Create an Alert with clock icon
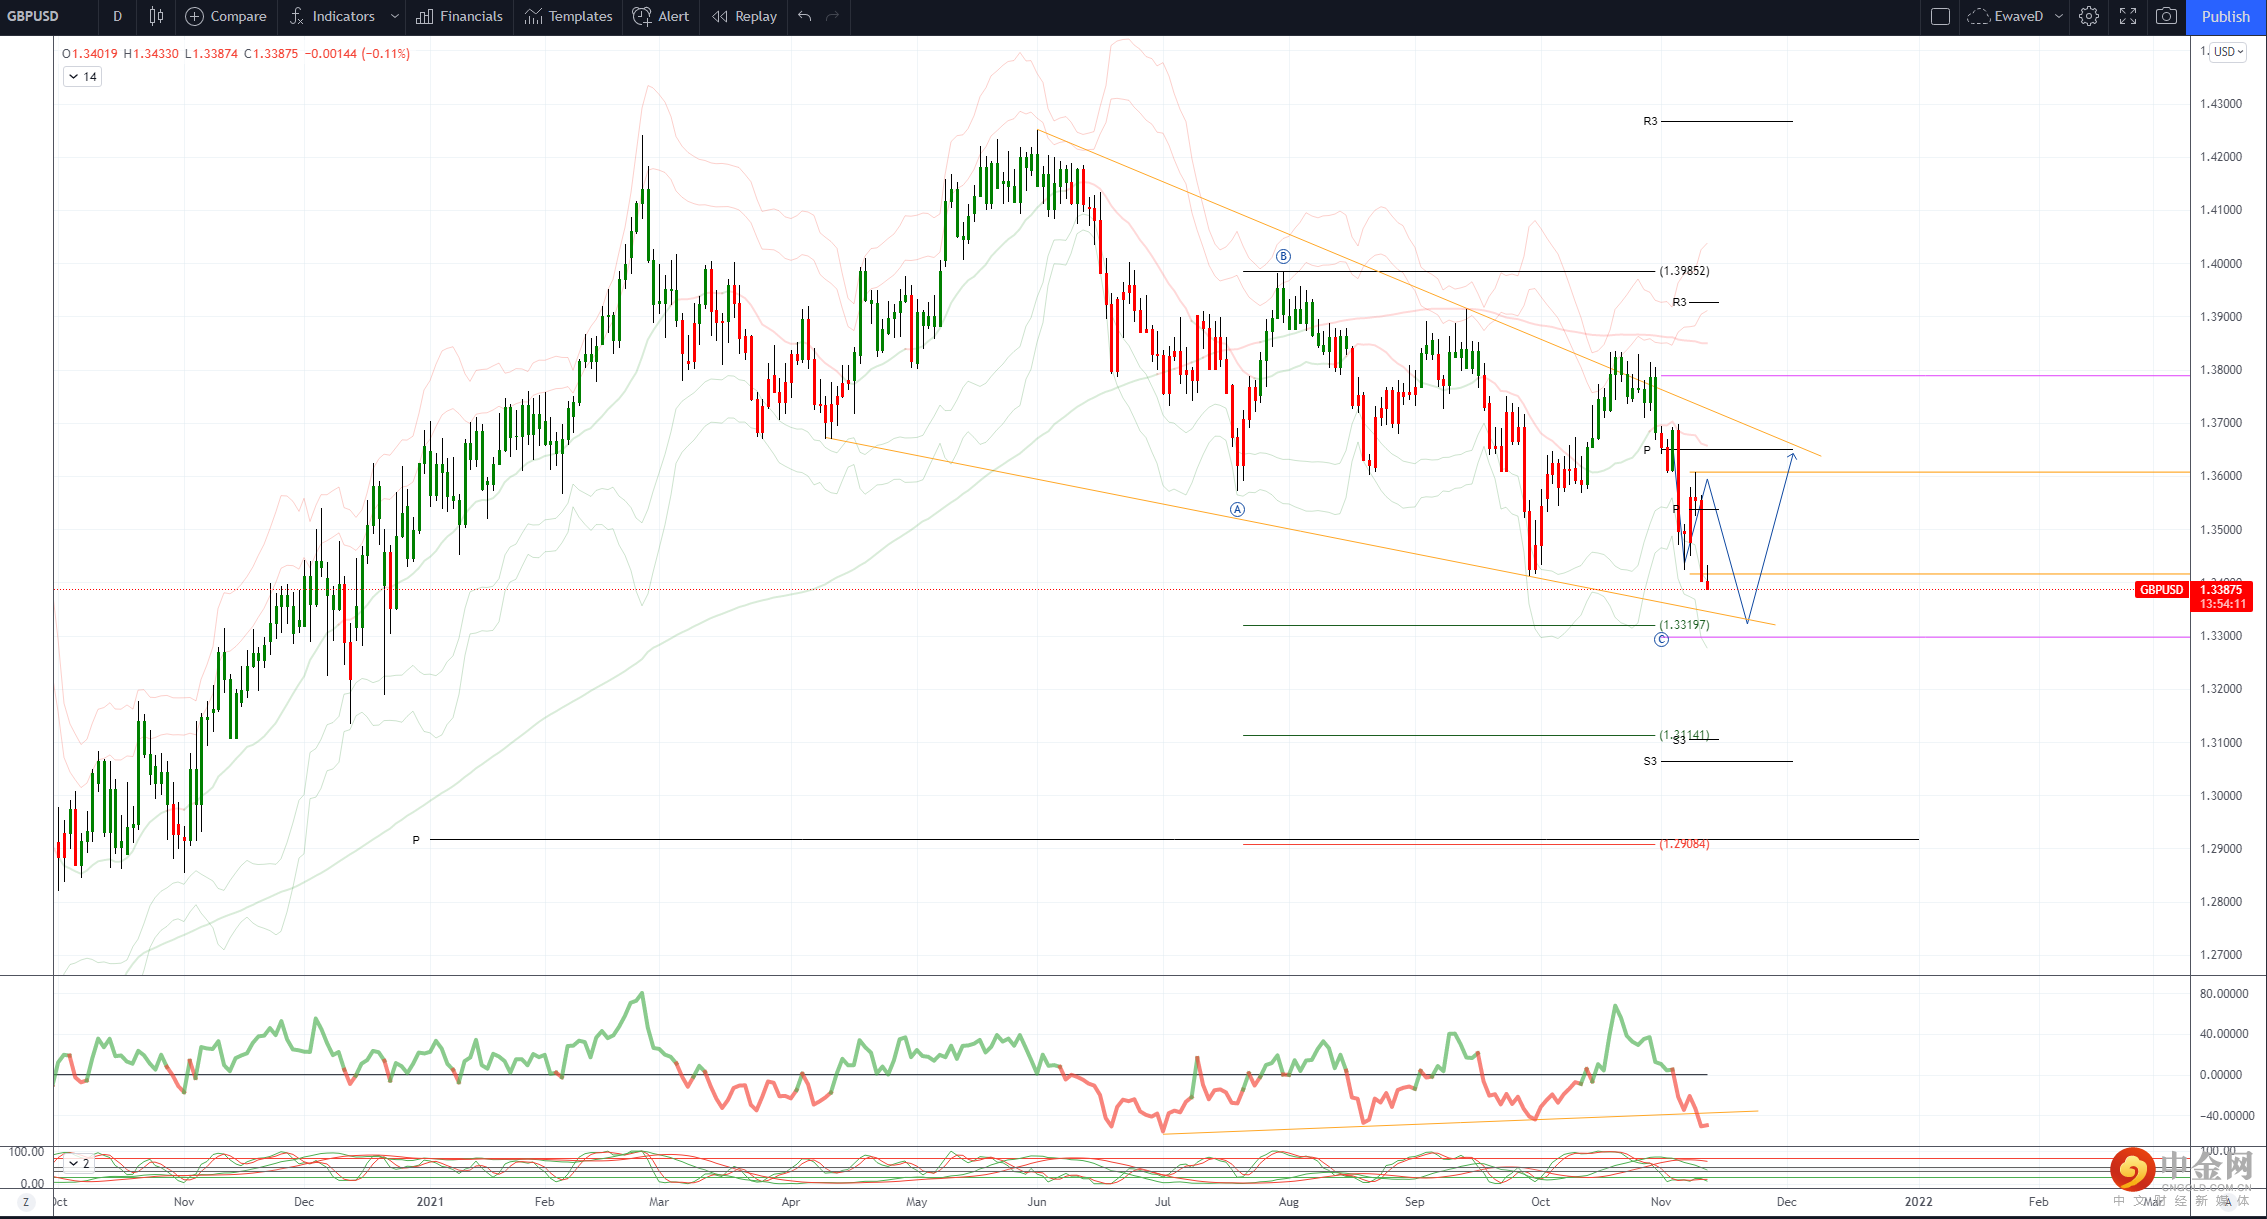 [661, 16]
